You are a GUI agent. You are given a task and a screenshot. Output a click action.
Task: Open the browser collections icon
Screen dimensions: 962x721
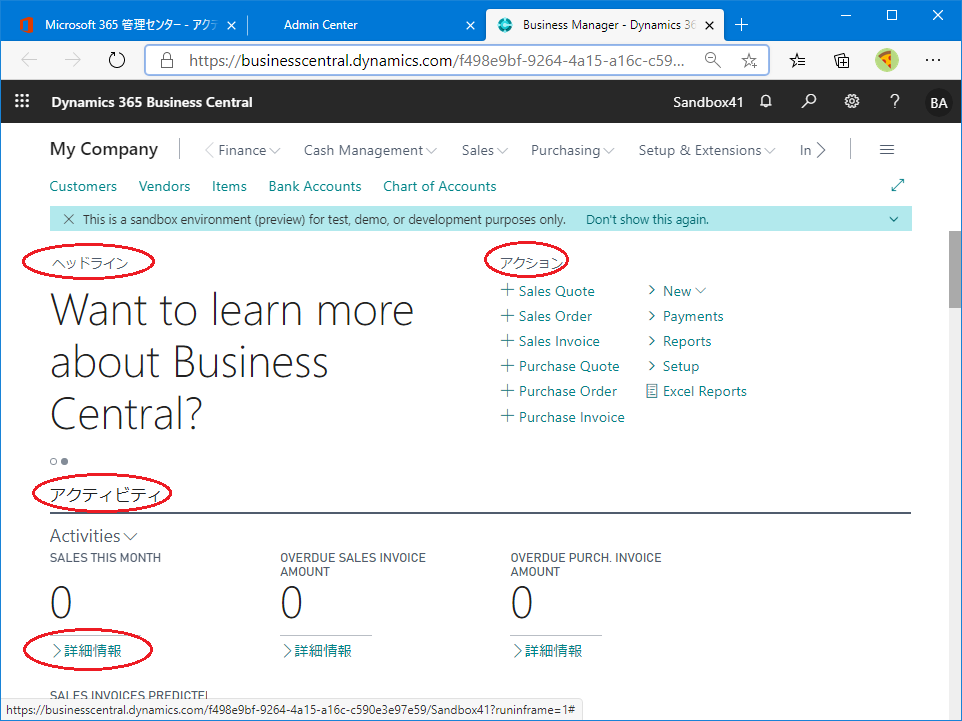(x=842, y=60)
